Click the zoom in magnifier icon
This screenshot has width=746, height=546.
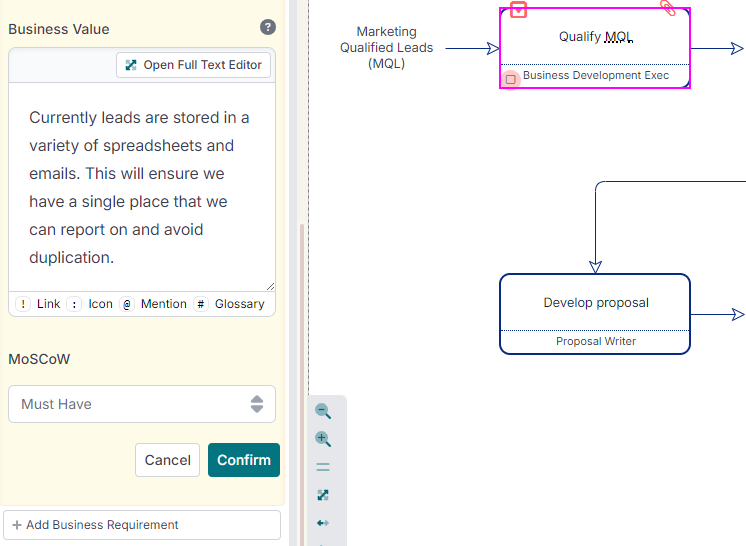(323, 439)
